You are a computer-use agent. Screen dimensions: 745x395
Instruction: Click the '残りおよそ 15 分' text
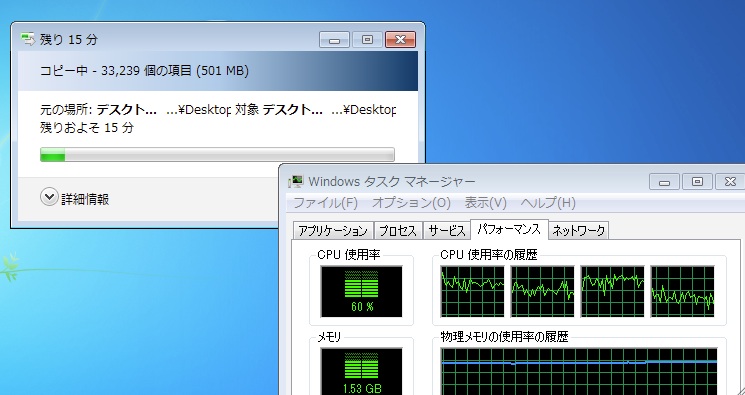(86, 127)
